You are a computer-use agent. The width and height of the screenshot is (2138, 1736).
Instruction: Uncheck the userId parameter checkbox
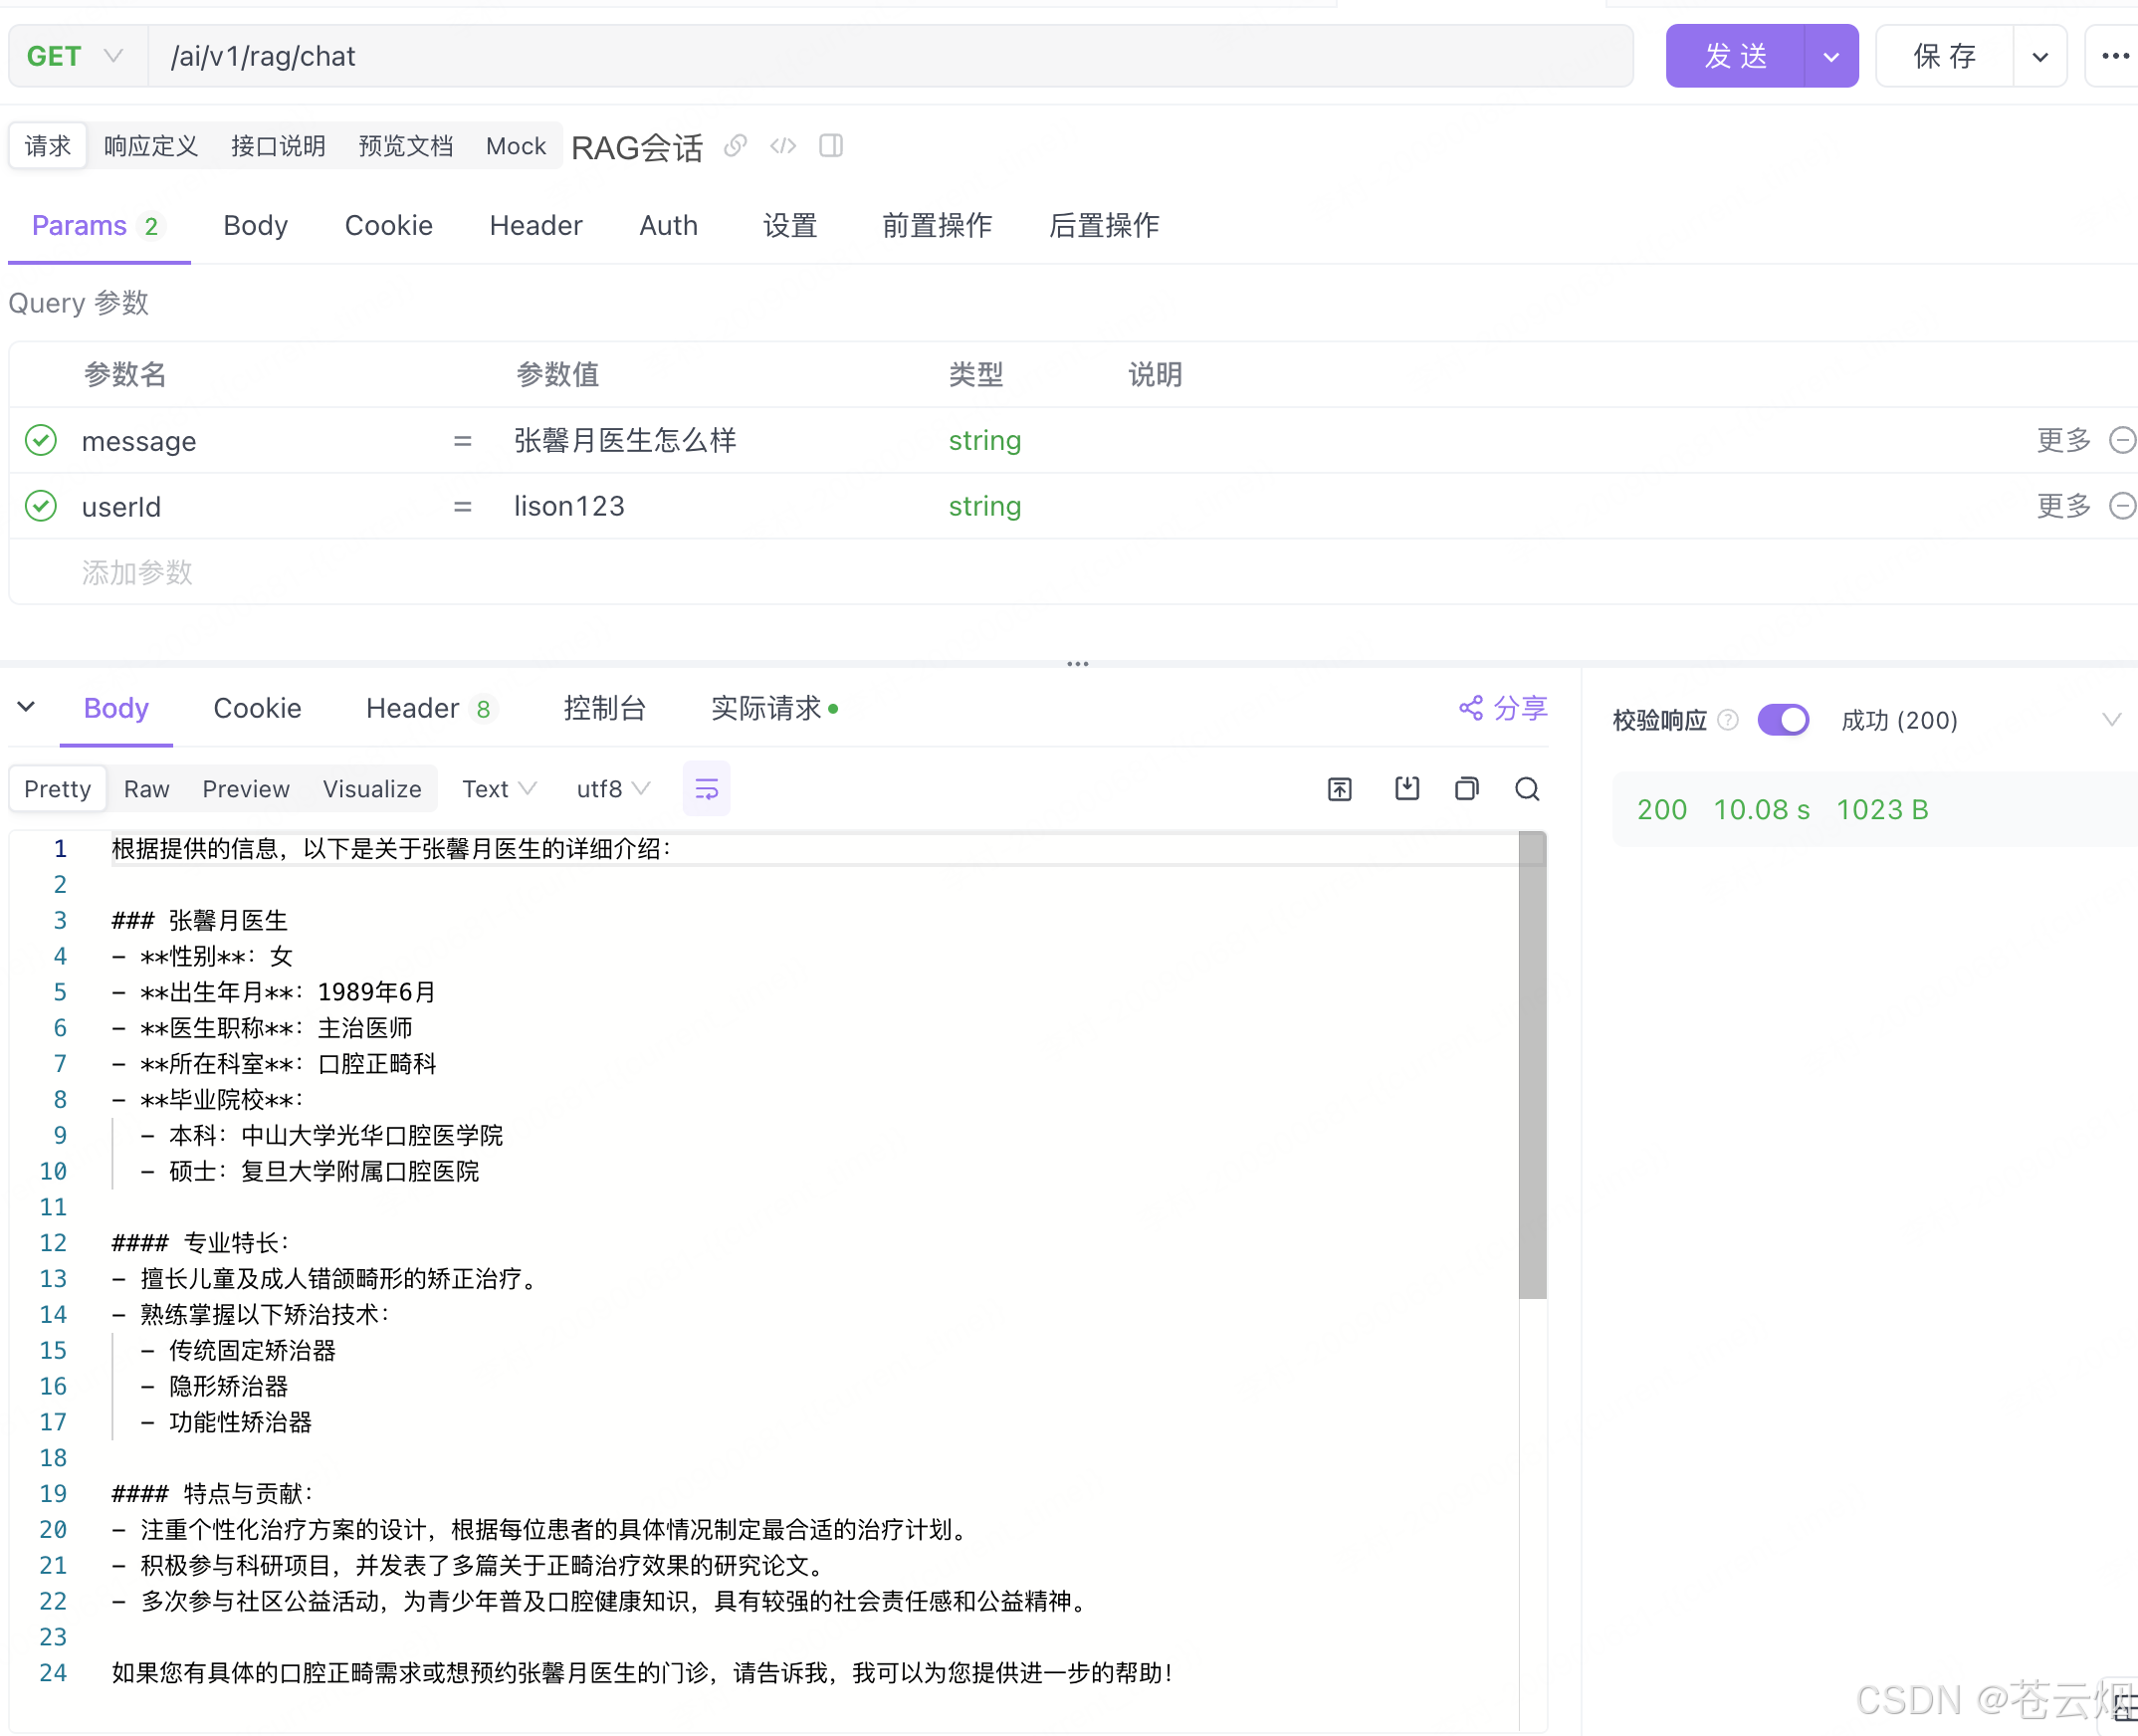[41, 506]
